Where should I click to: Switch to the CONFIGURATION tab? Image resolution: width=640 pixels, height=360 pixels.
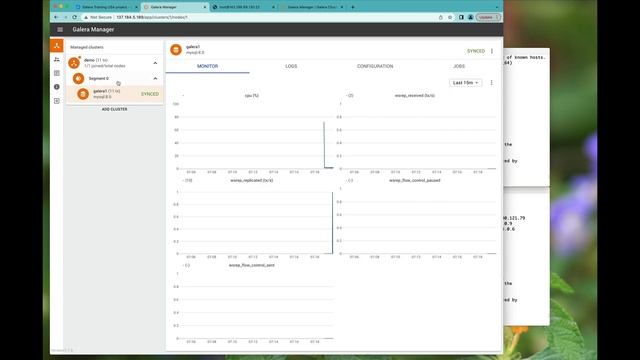point(375,66)
